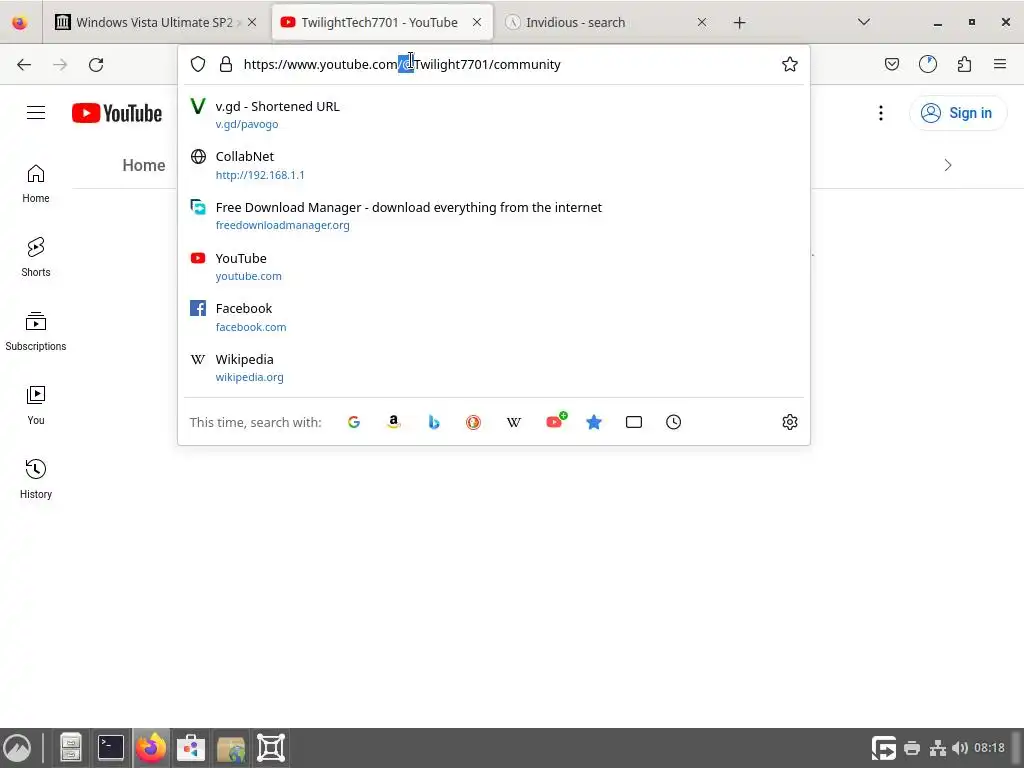
Task: Click the YouTube logo
Action: click(117, 113)
